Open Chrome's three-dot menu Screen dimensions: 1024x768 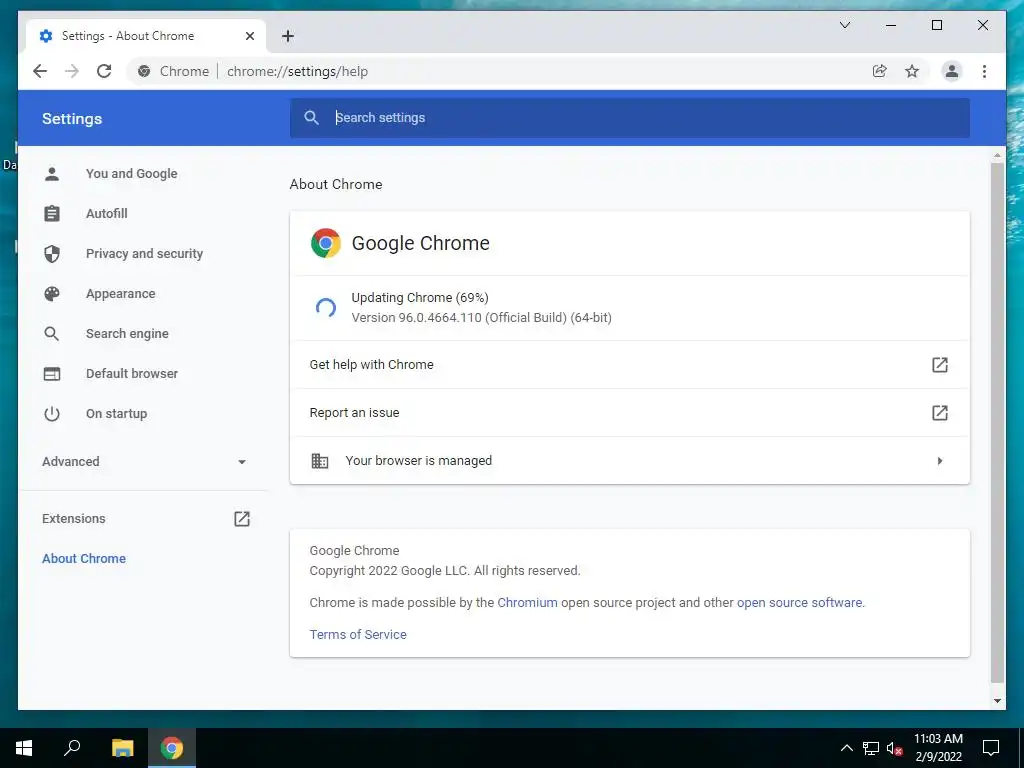pyautogui.click(x=984, y=71)
